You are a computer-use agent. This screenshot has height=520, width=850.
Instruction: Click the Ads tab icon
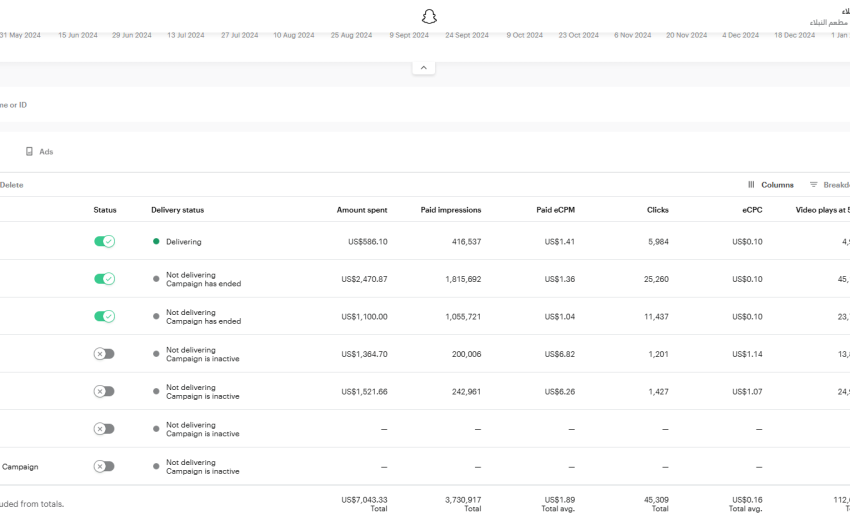tap(30, 152)
